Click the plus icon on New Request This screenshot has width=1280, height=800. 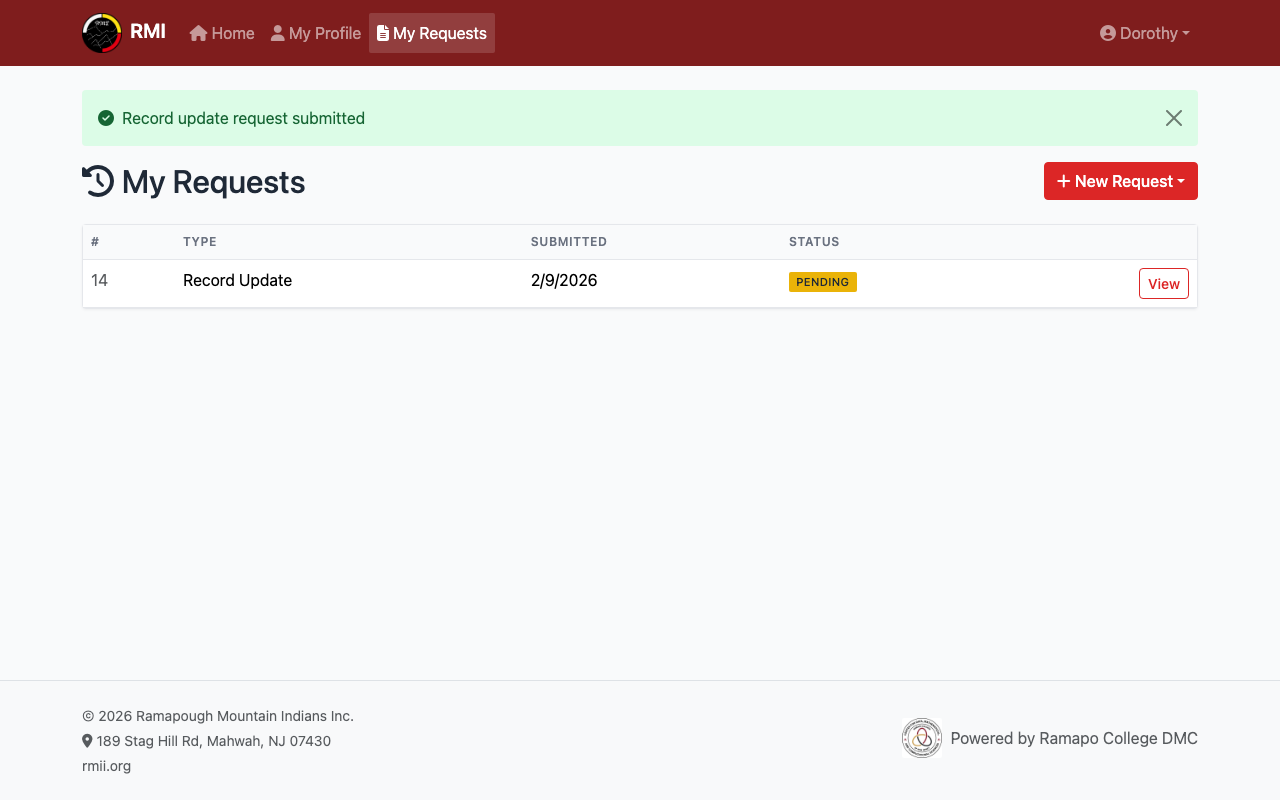point(1066,181)
